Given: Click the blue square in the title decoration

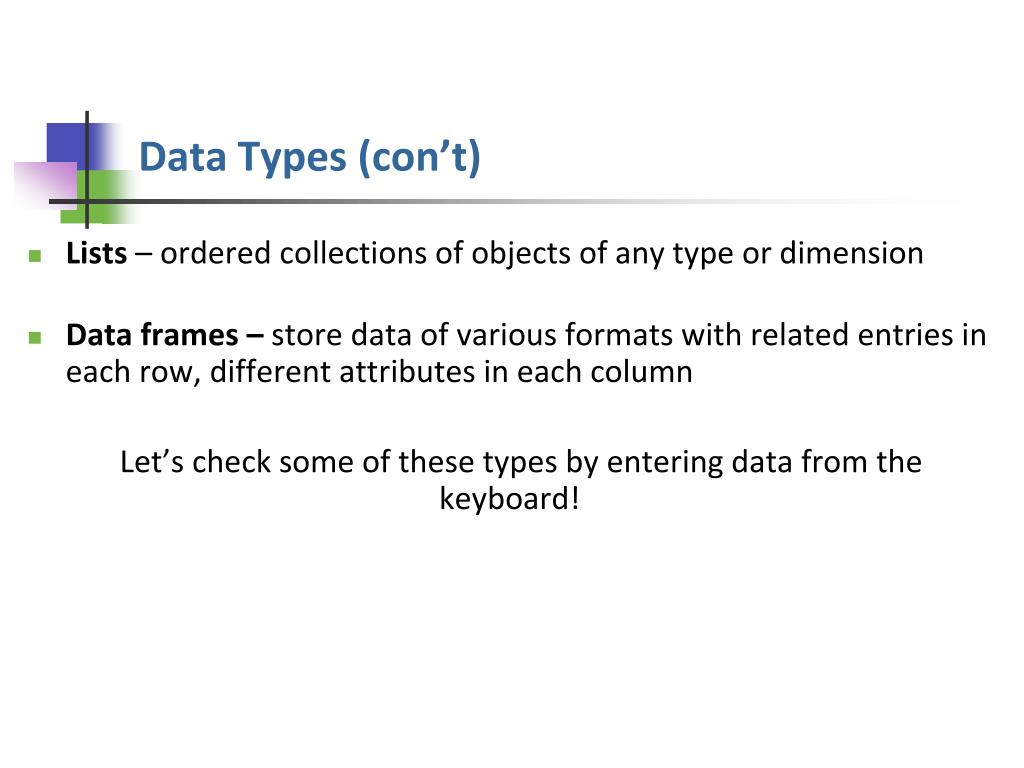Looking at the screenshot, I should 72,146.
